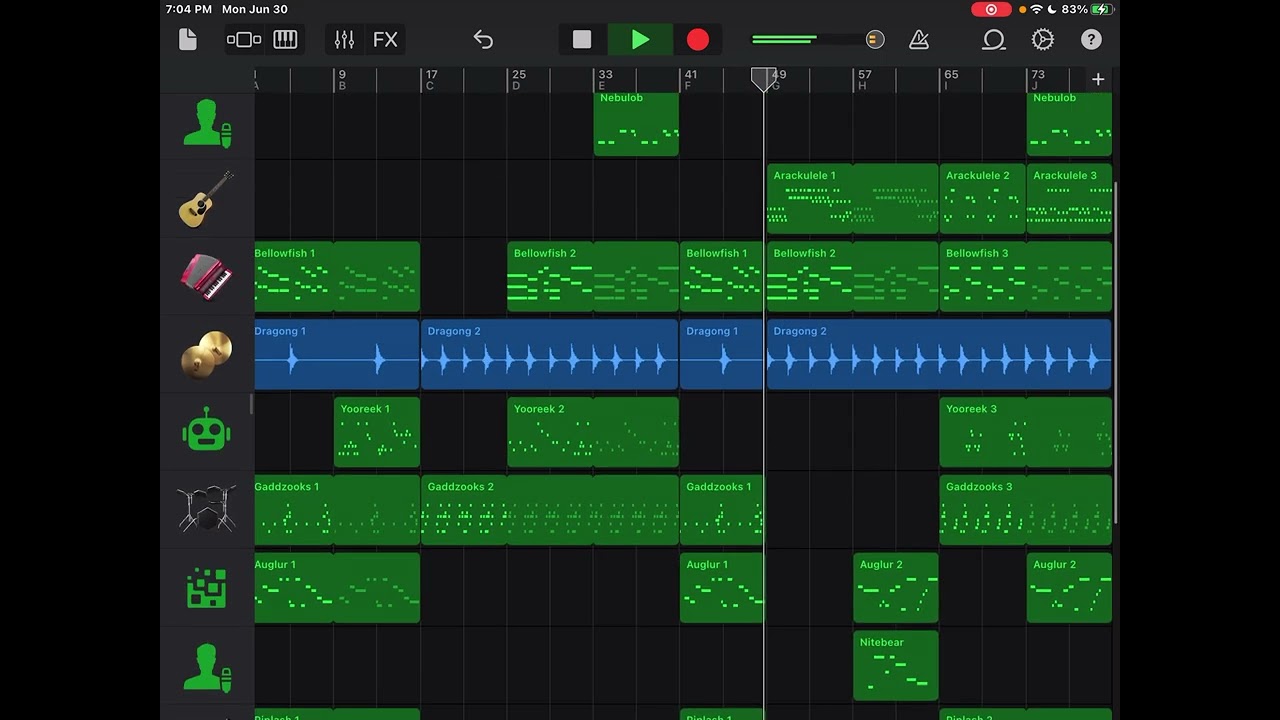Screen dimensions: 1280x720
Task: Select the Arackulele 1 region
Action: [x=853, y=199]
